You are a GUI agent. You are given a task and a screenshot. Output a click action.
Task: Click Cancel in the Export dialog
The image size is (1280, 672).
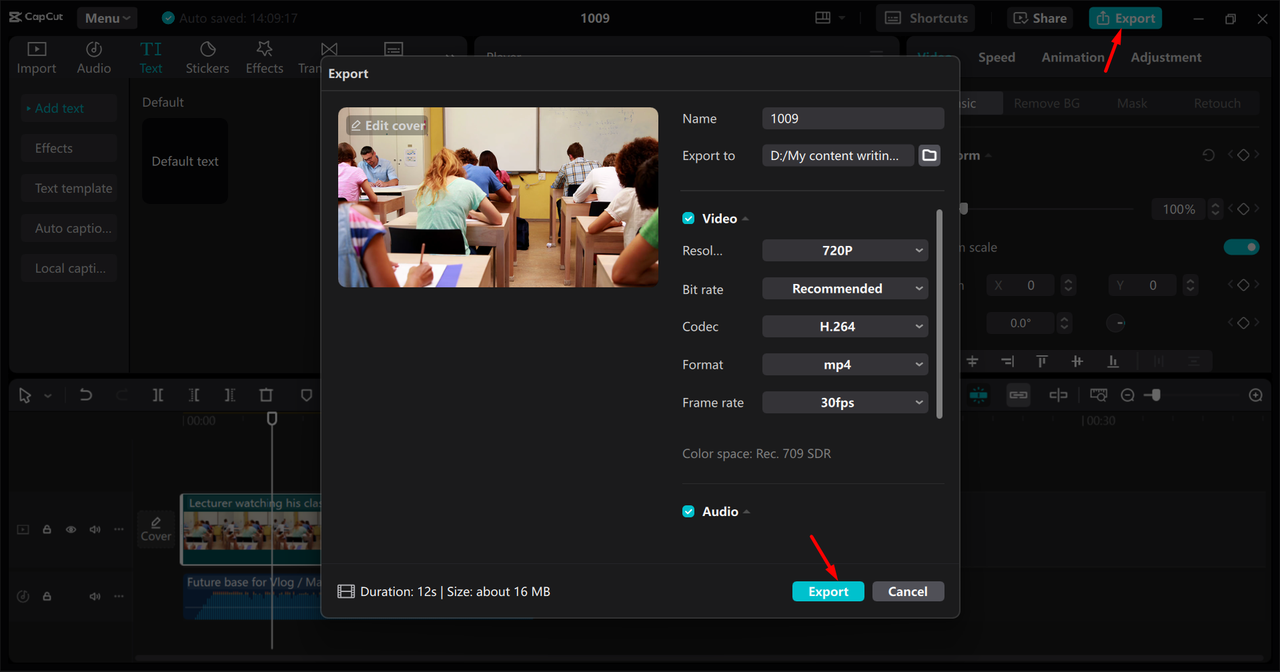[908, 591]
